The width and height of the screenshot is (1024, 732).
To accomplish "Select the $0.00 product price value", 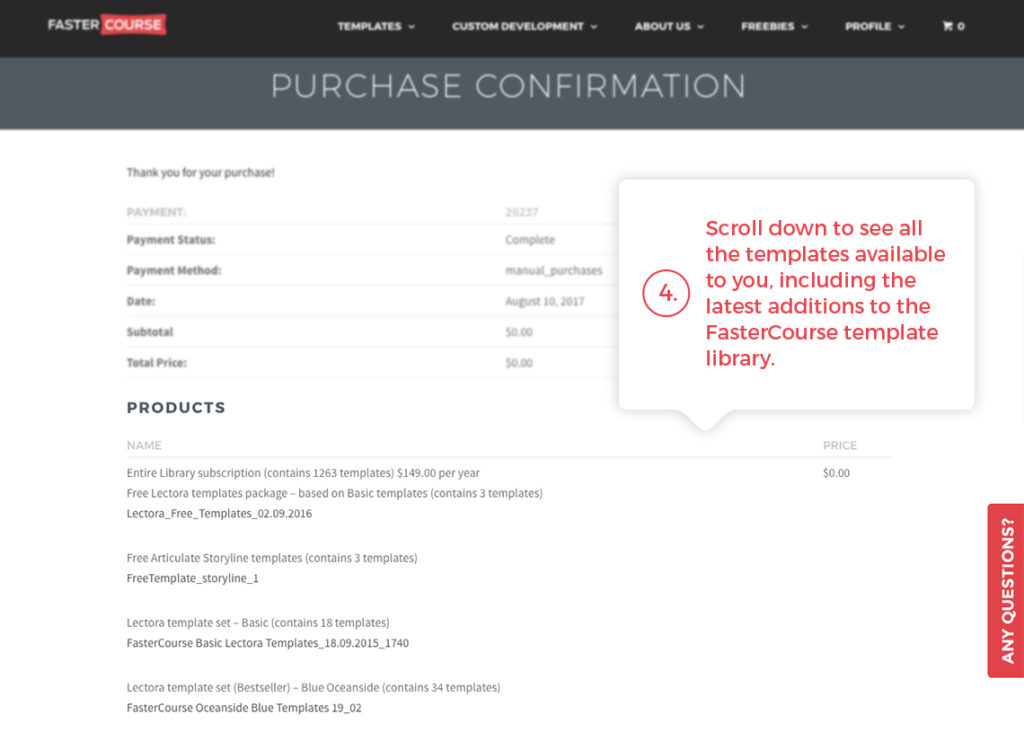I will pyautogui.click(x=836, y=473).
